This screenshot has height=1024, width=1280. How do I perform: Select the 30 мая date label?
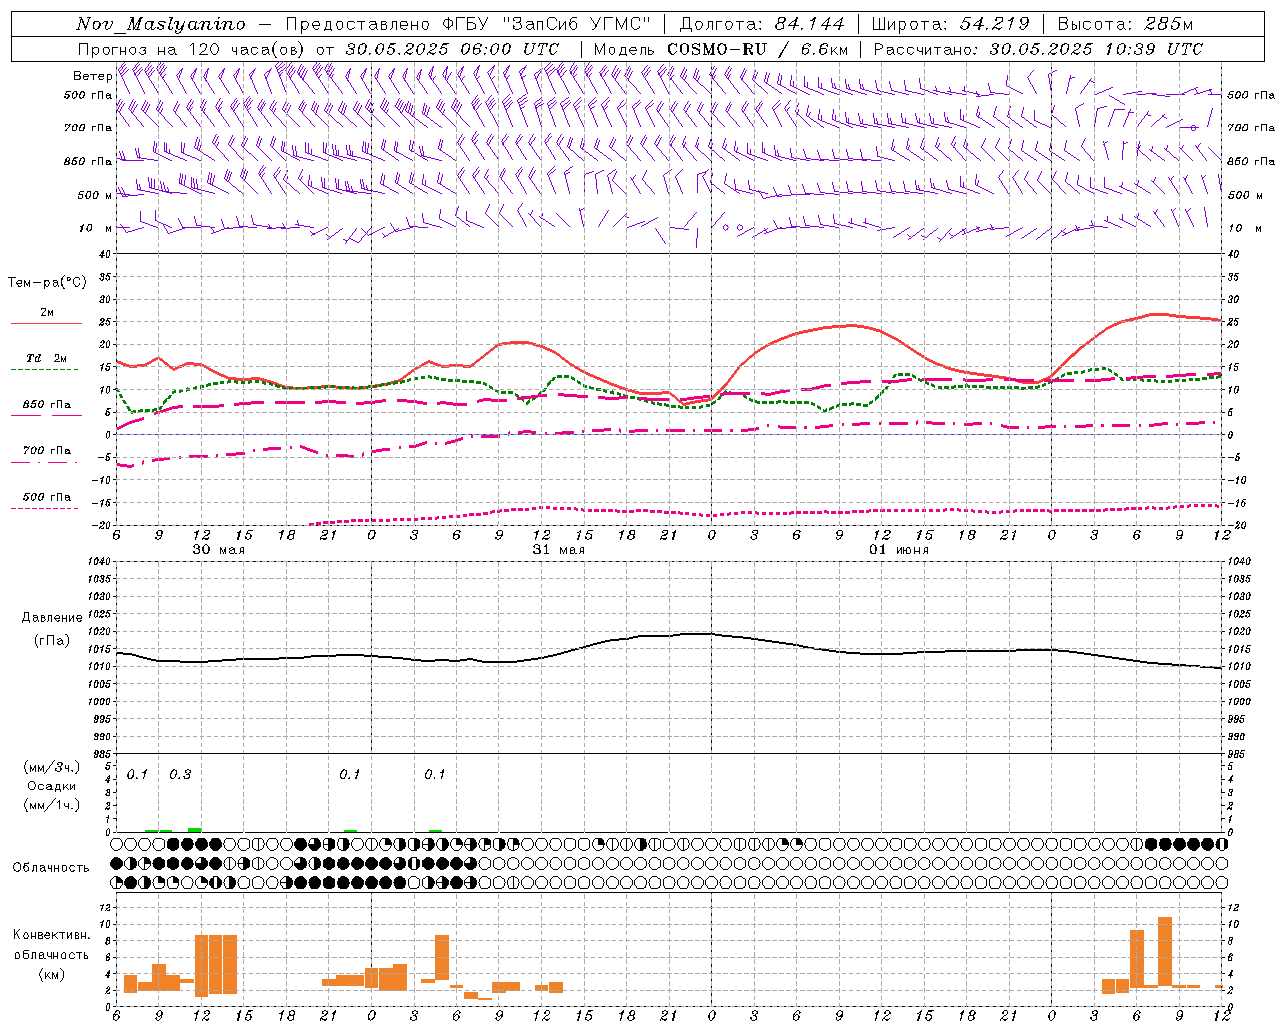tap(218, 550)
